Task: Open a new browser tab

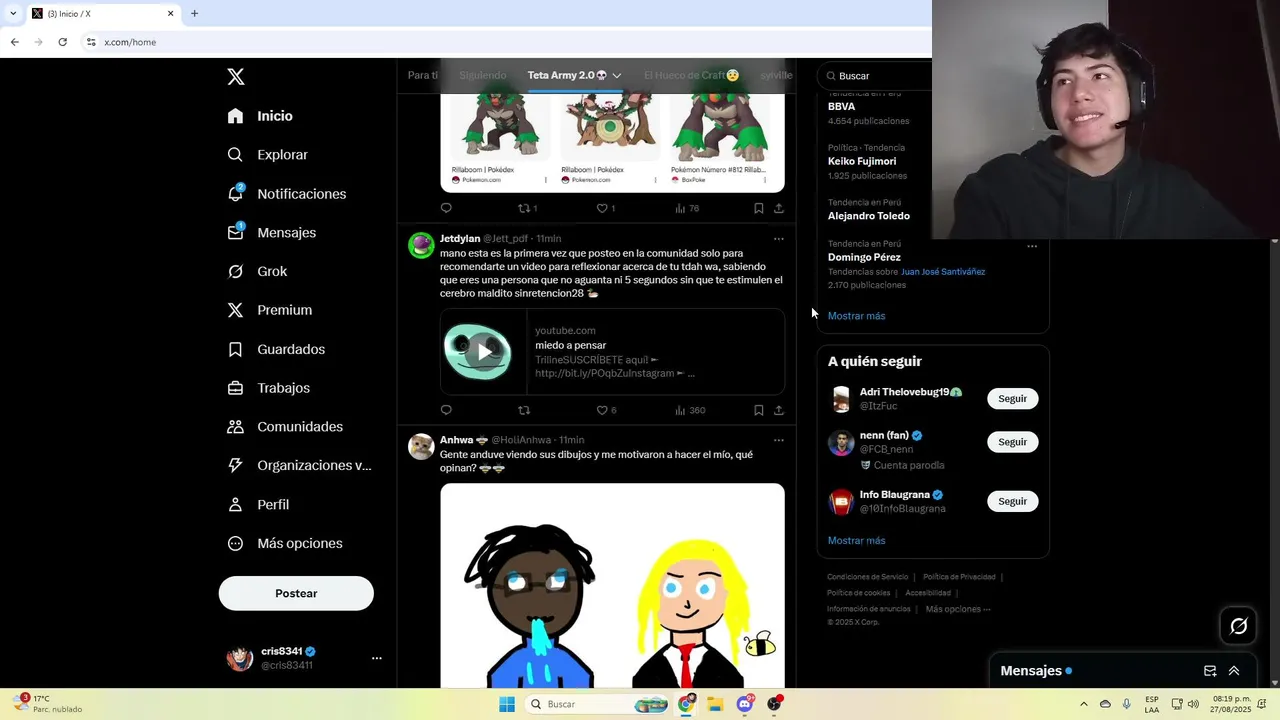Action: (194, 13)
